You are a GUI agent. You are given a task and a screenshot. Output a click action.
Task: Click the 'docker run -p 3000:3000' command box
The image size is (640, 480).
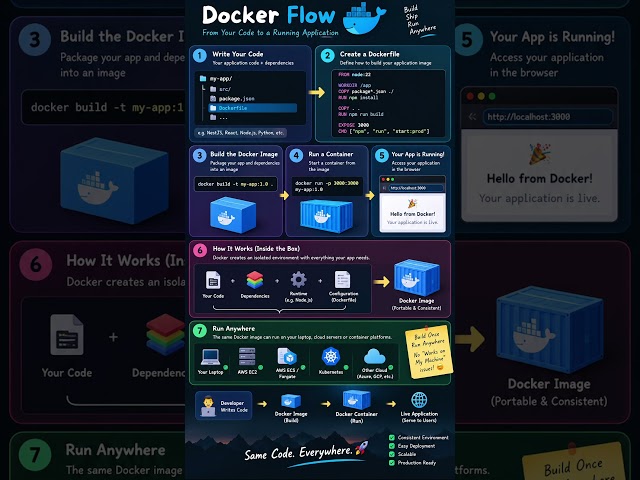click(x=327, y=186)
